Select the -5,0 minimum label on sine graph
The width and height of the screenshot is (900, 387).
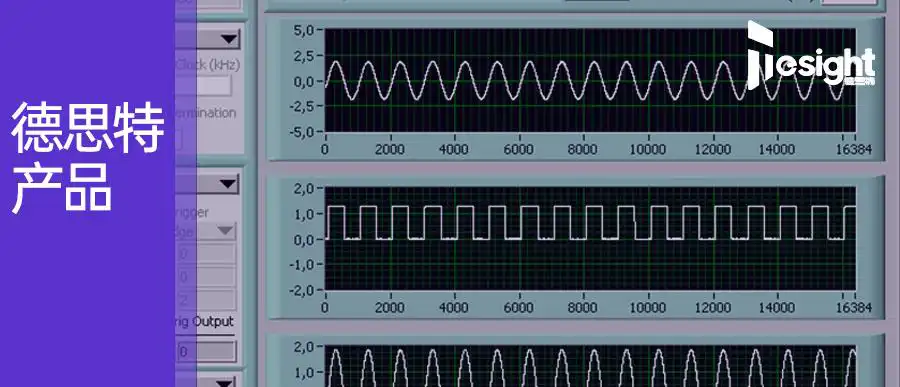302,133
